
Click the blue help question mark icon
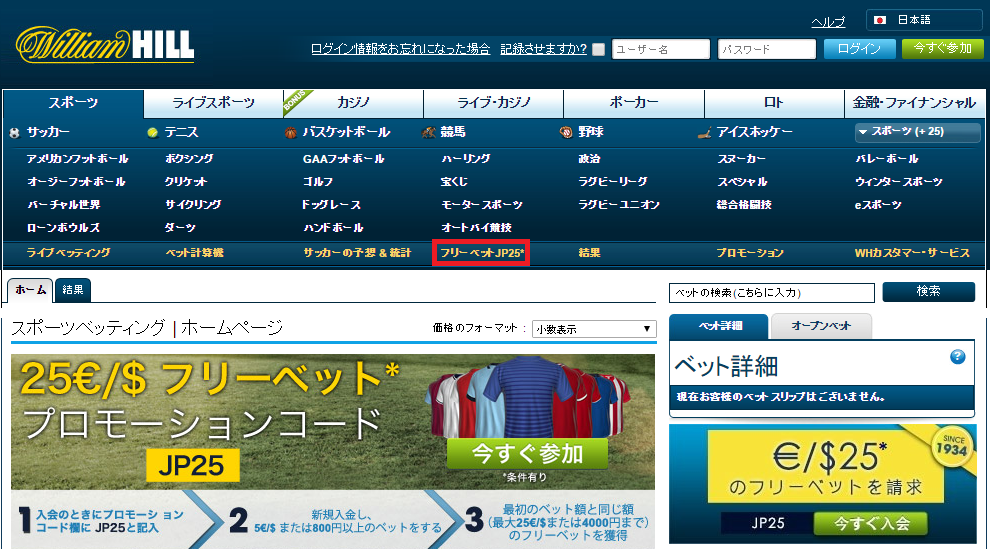[957, 357]
